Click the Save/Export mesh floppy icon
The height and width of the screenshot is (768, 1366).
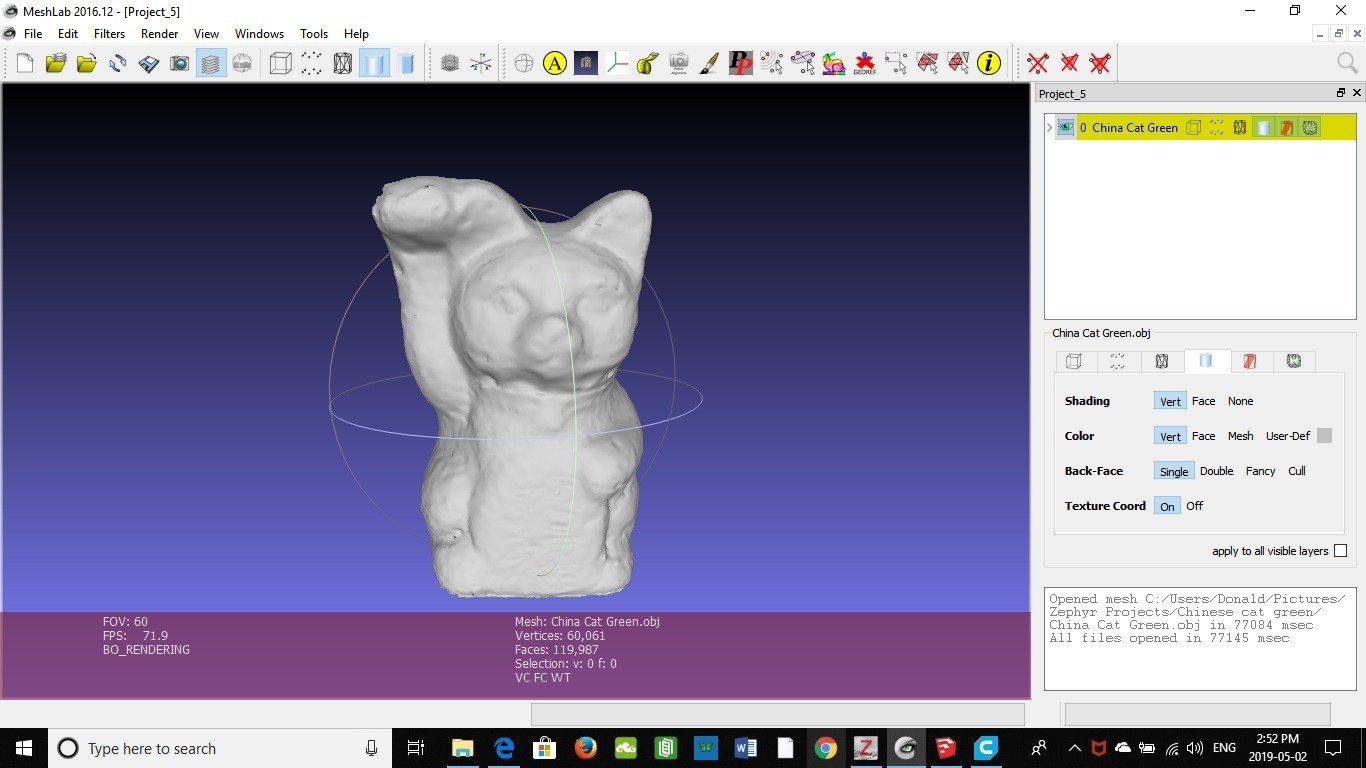click(149, 64)
